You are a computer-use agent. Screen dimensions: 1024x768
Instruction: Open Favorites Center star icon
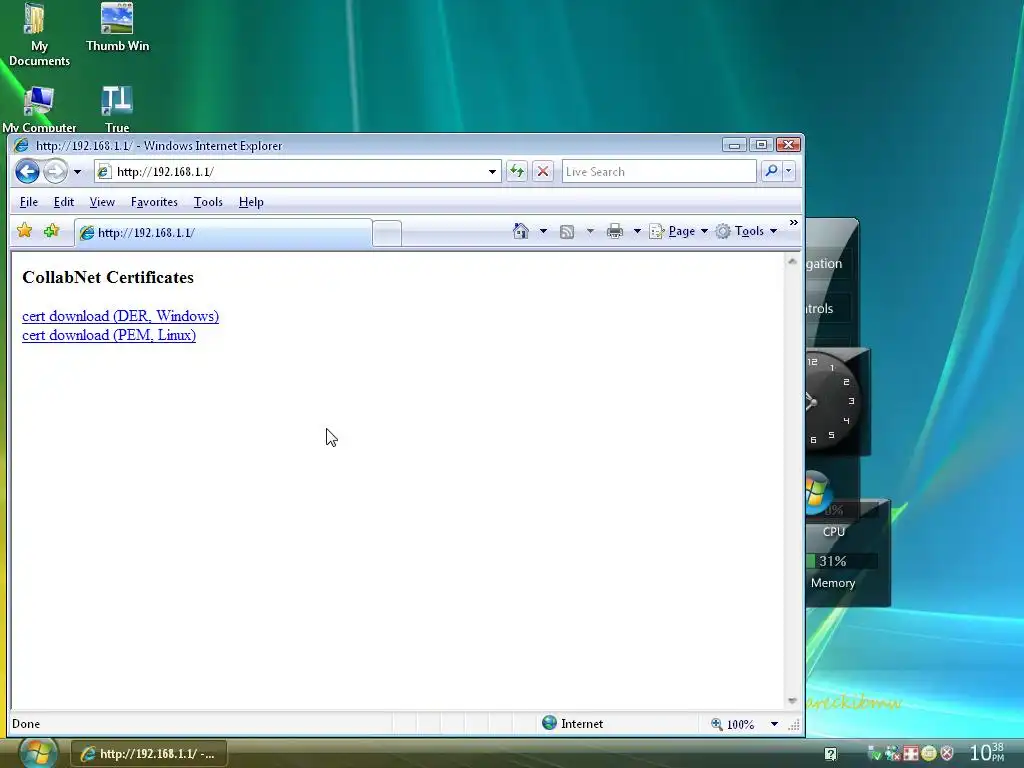coord(25,231)
